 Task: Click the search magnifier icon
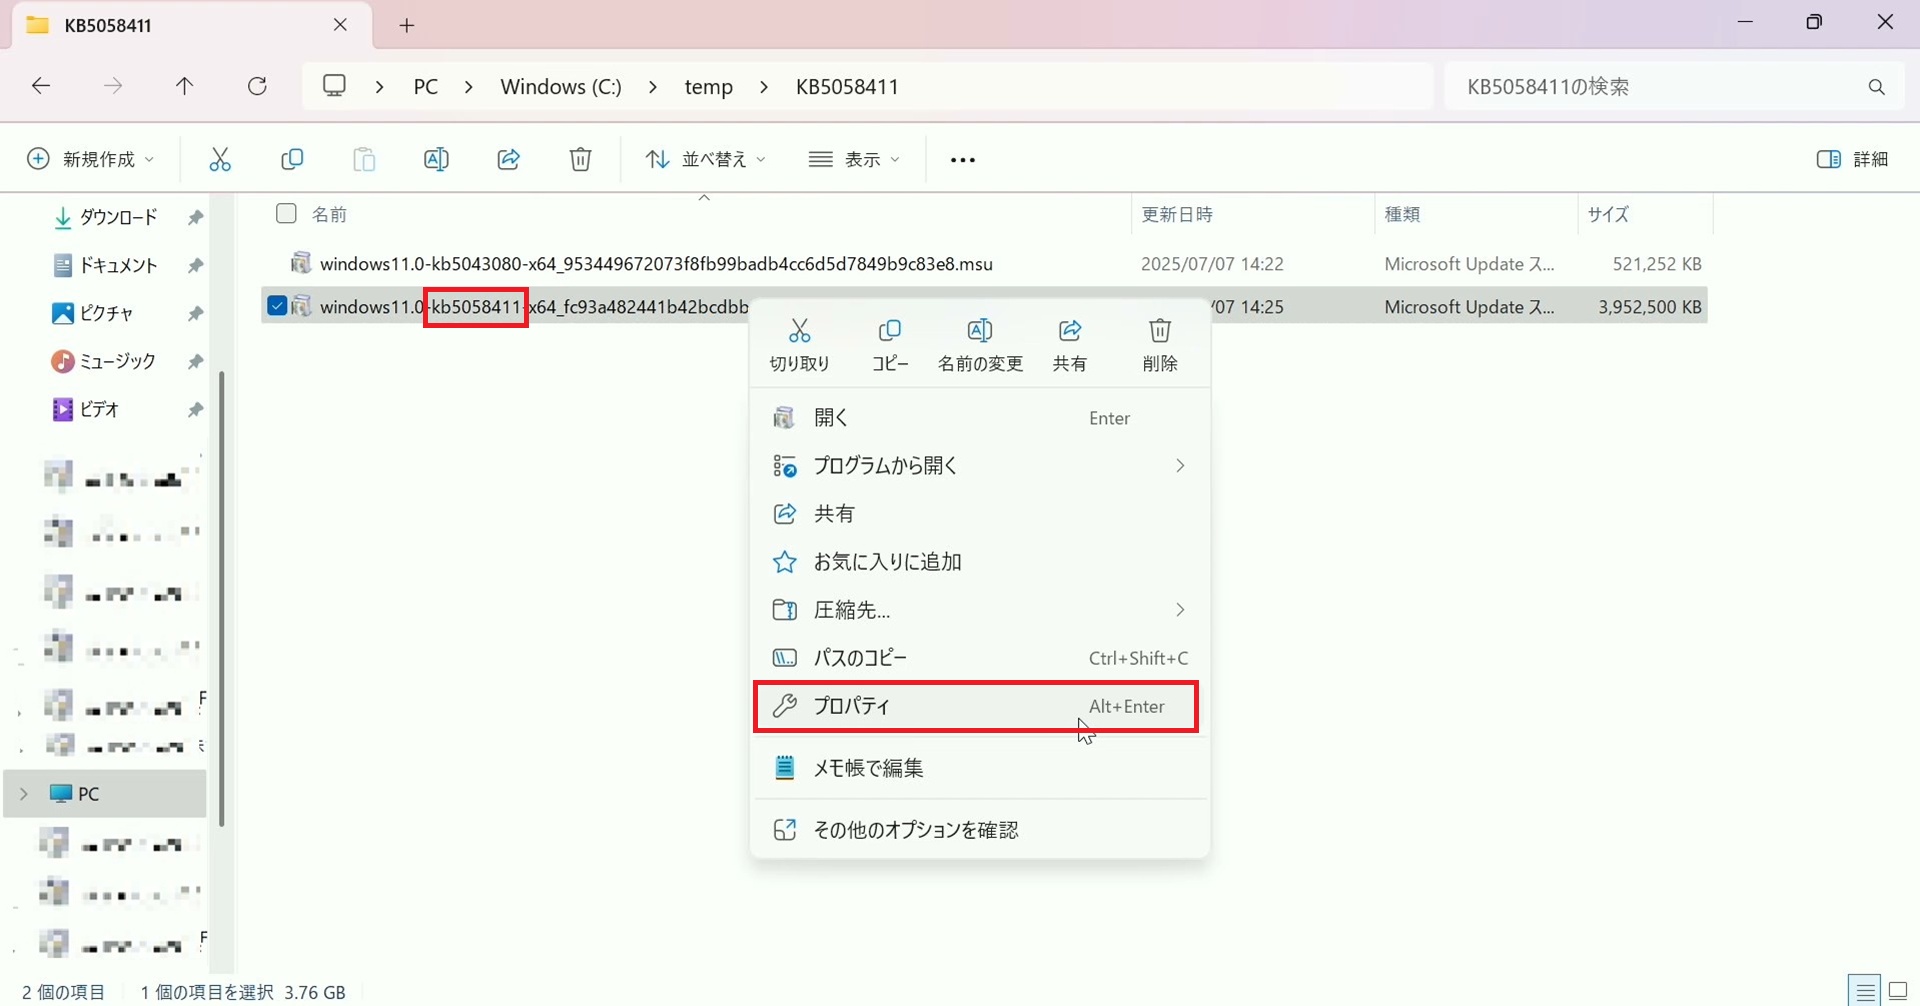pos(1876,87)
